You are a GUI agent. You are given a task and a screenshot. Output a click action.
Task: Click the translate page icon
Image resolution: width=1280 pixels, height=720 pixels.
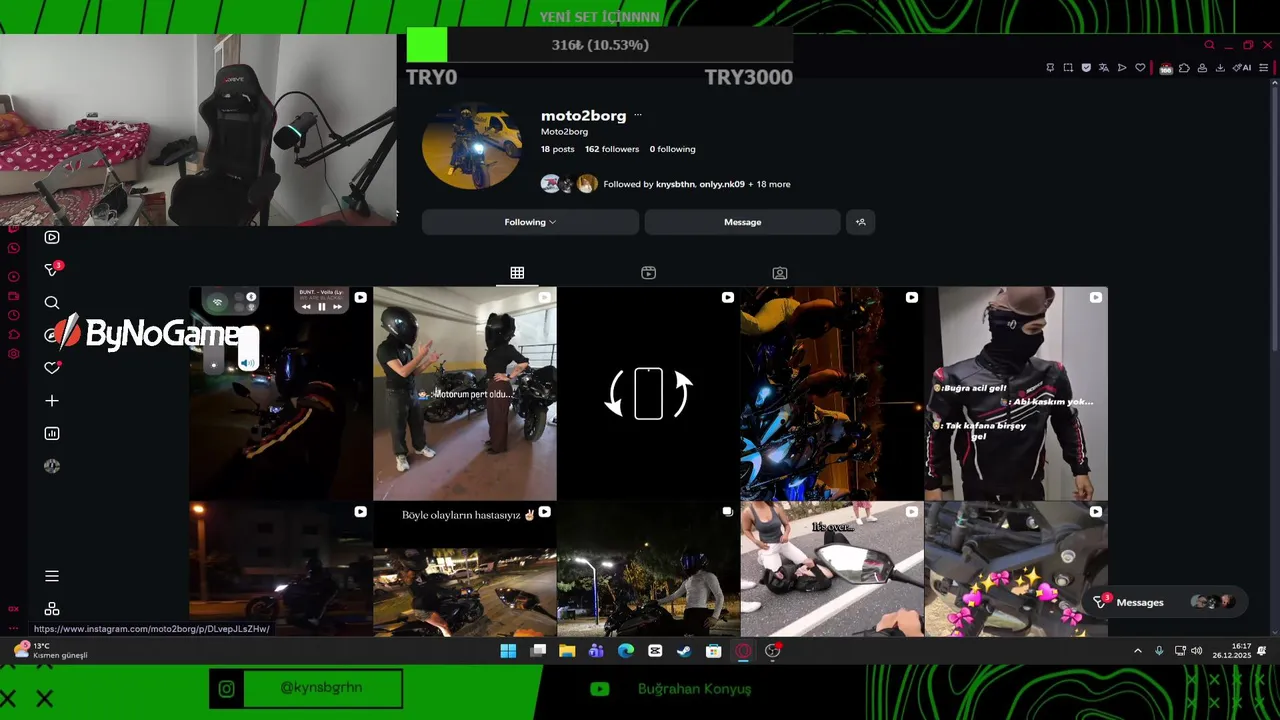1104,68
